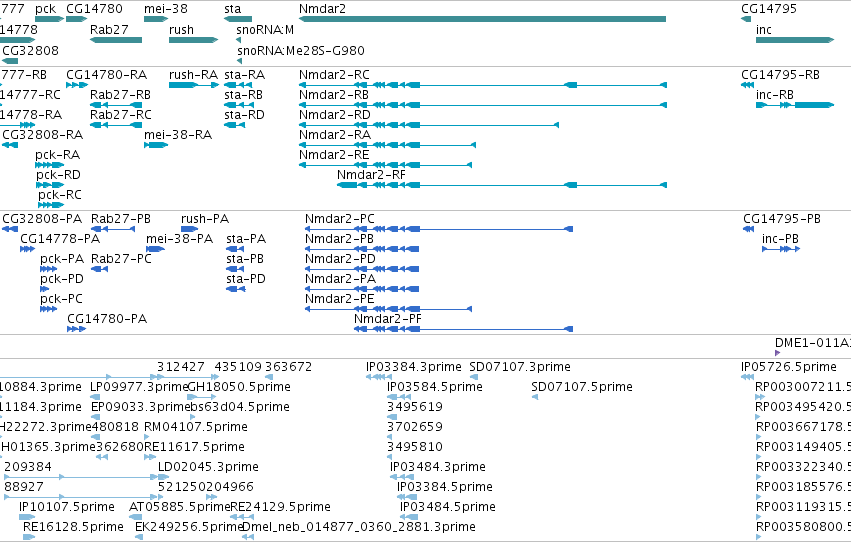Select the SD07107.3prime EST label

(520, 367)
